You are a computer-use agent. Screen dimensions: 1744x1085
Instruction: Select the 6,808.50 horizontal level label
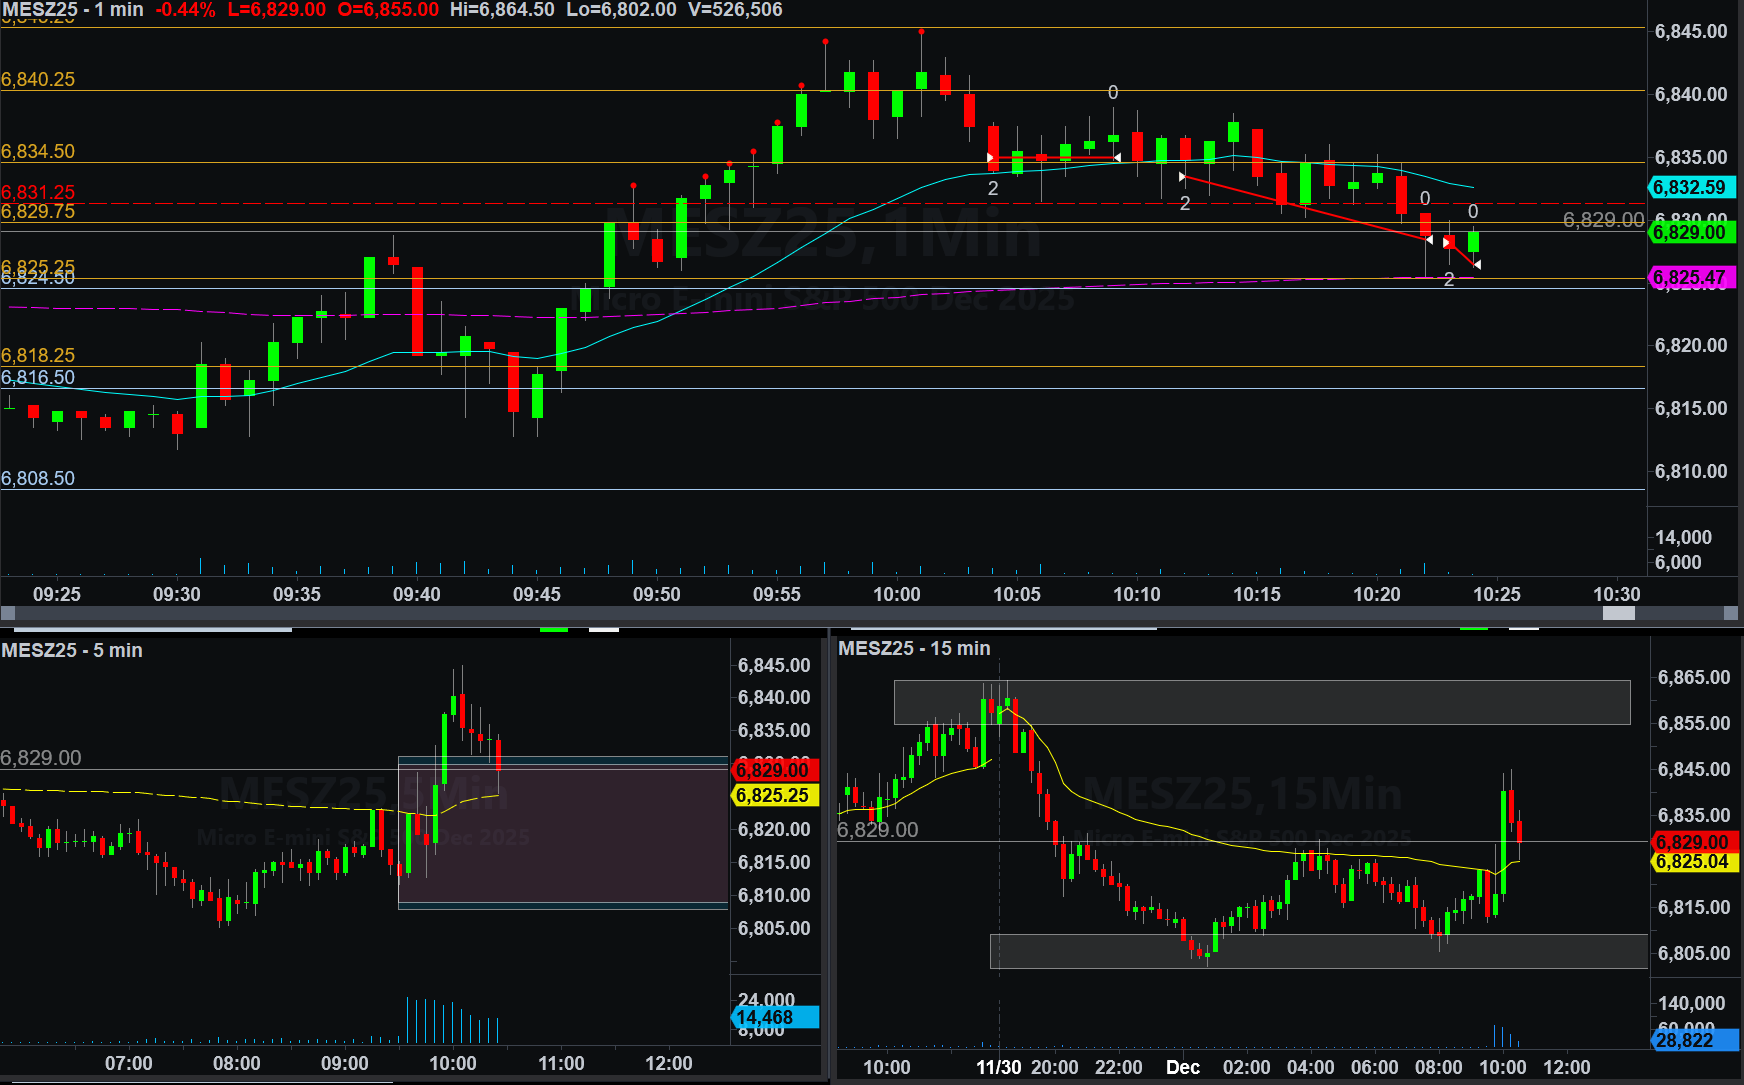pyautogui.click(x=38, y=478)
